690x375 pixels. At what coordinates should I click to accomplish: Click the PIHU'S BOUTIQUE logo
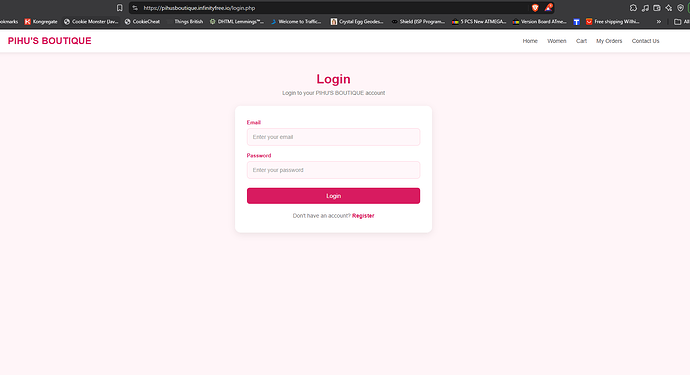click(x=50, y=41)
